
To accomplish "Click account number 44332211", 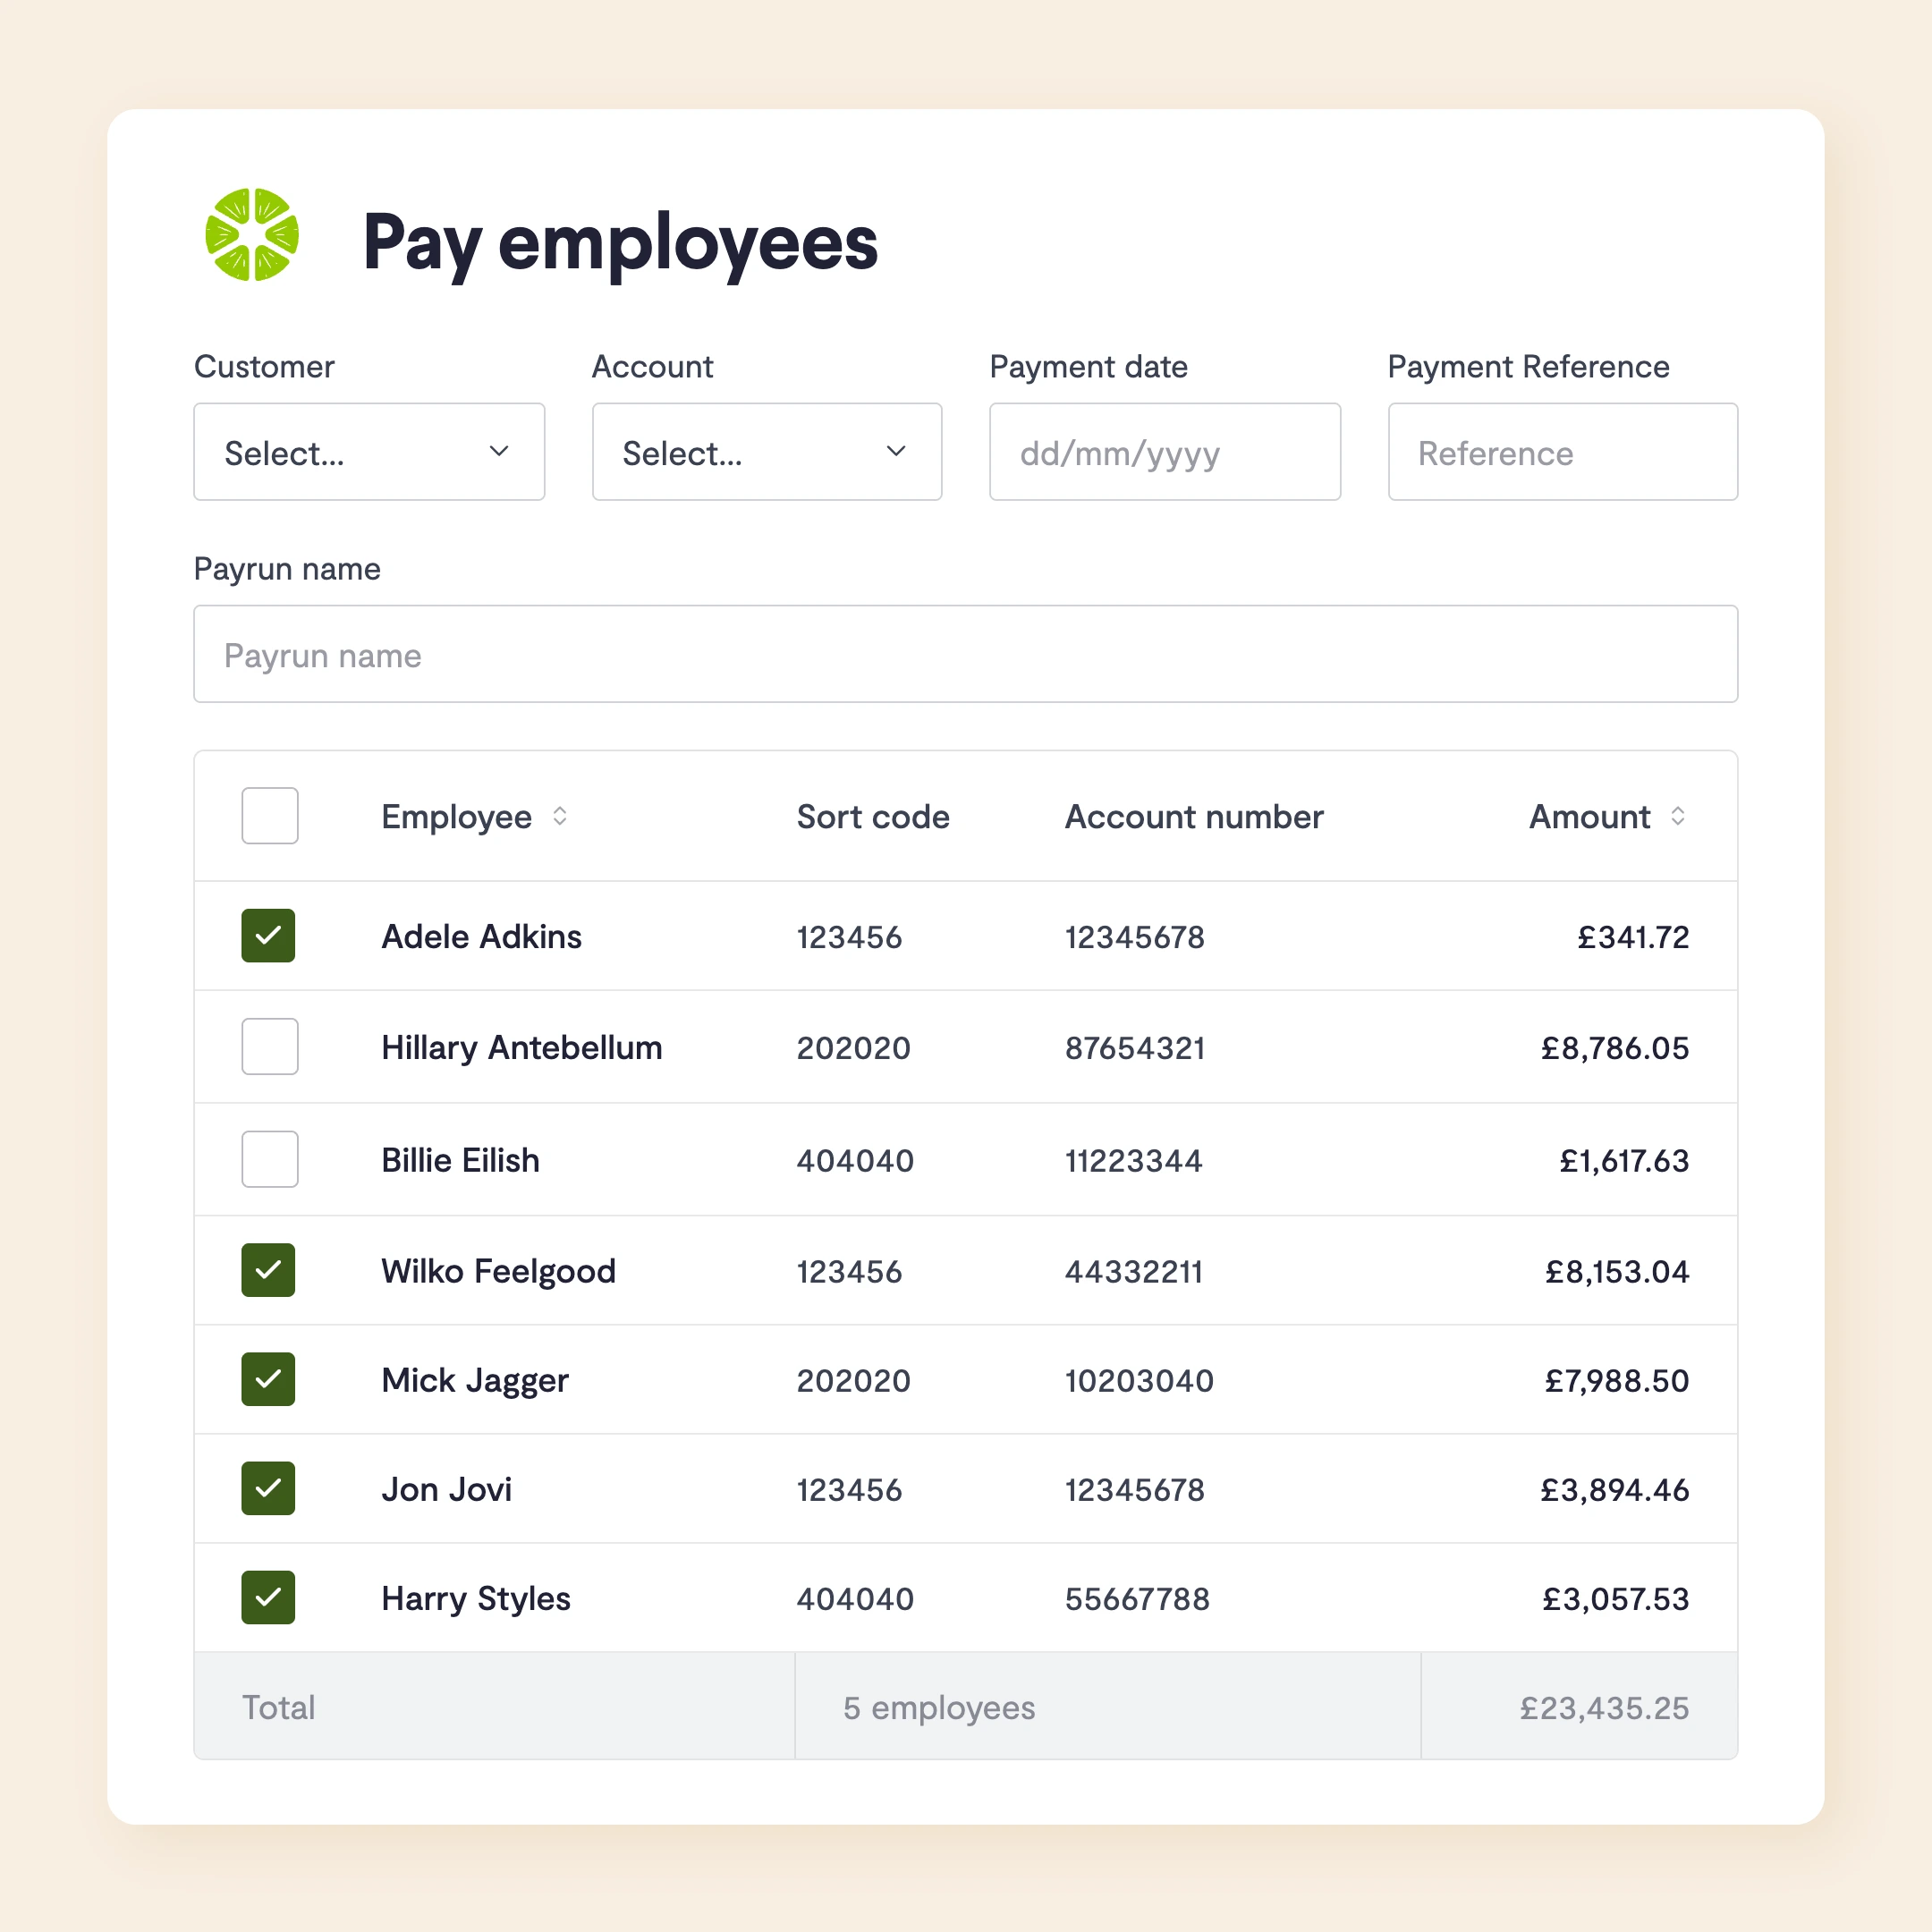I will pyautogui.click(x=1133, y=1271).
